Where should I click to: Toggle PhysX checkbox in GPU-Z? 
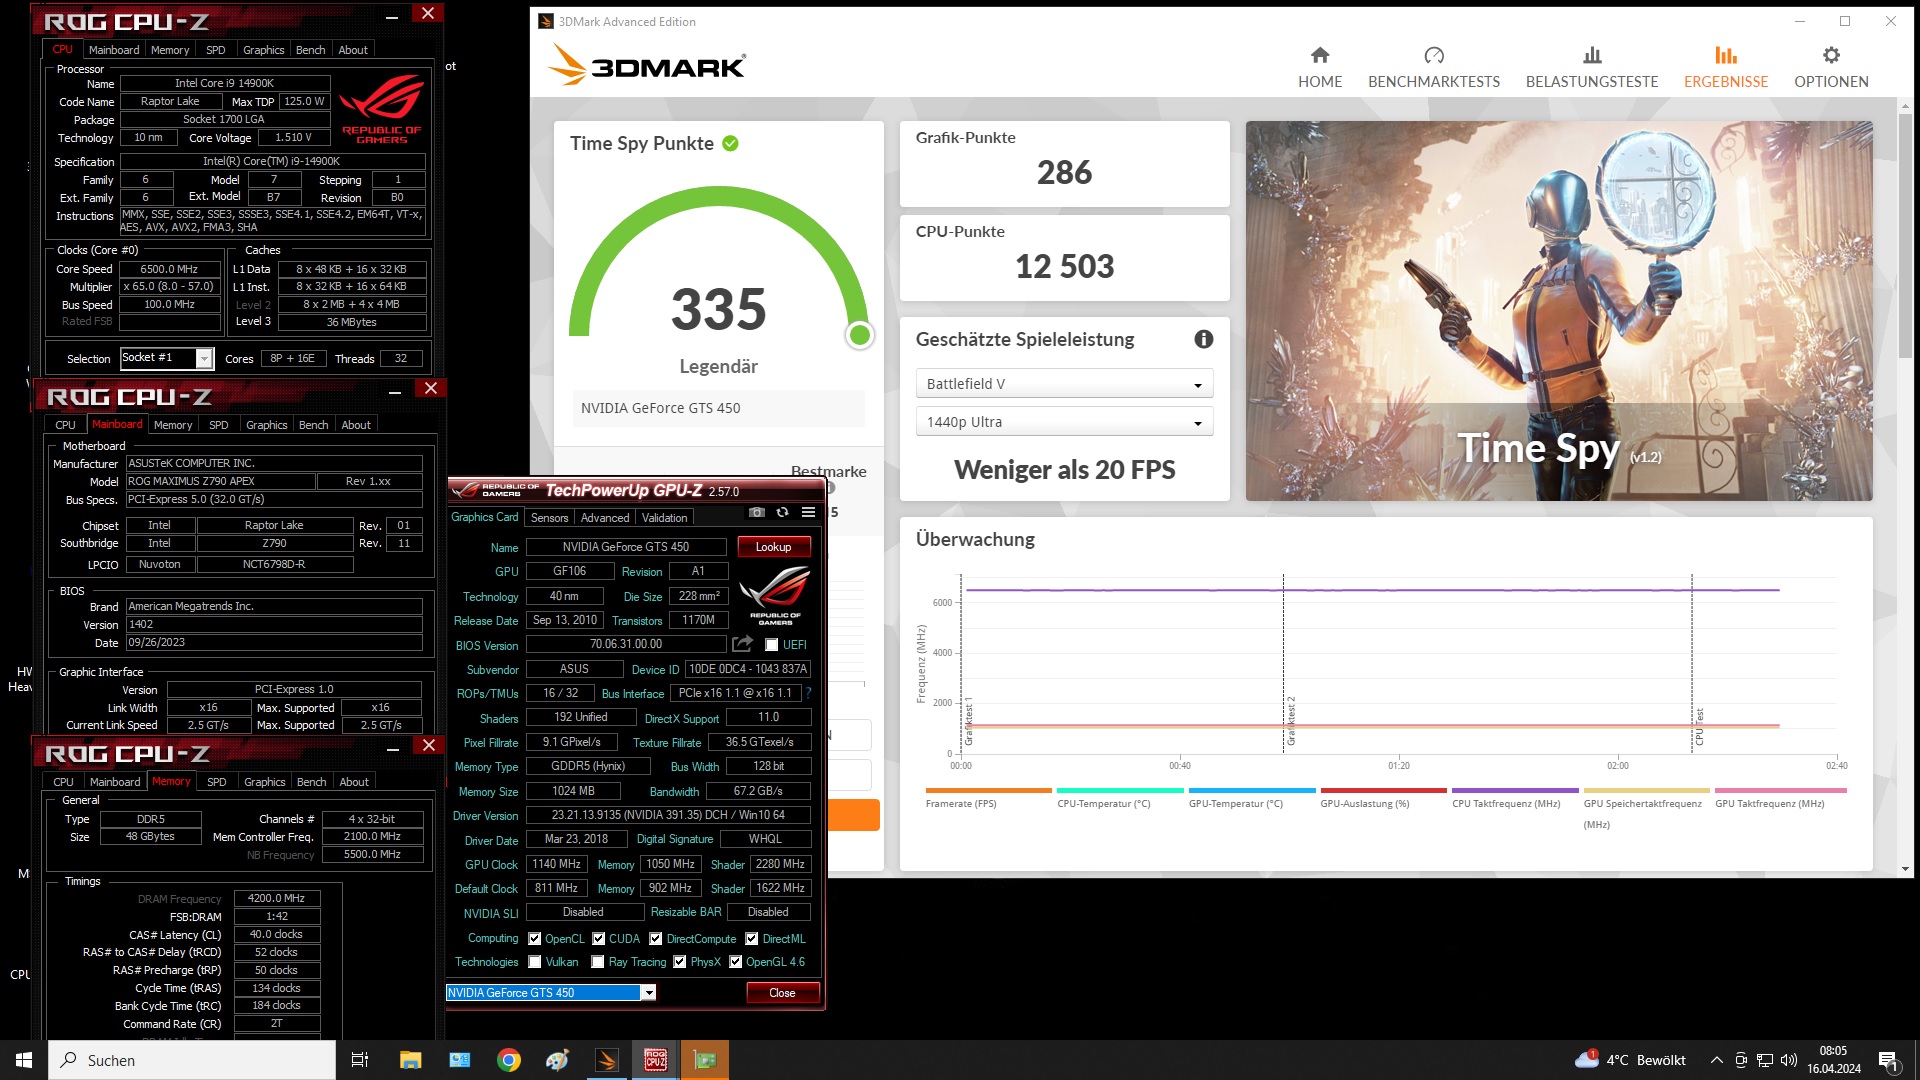coord(680,962)
